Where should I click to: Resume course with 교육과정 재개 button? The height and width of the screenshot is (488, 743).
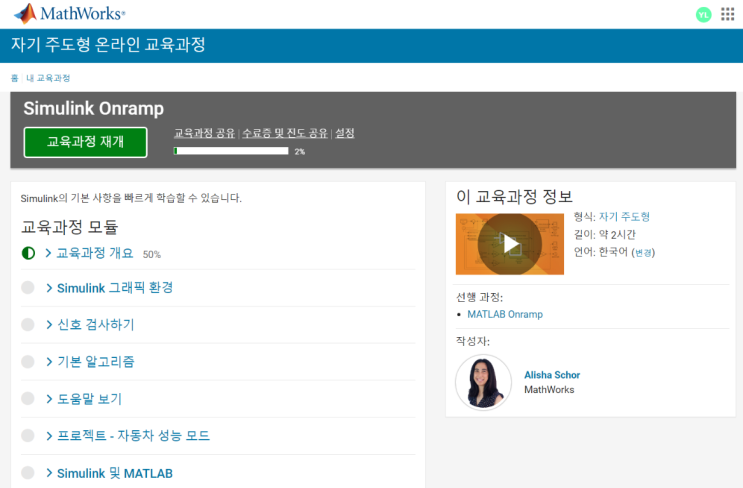[85, 142]
